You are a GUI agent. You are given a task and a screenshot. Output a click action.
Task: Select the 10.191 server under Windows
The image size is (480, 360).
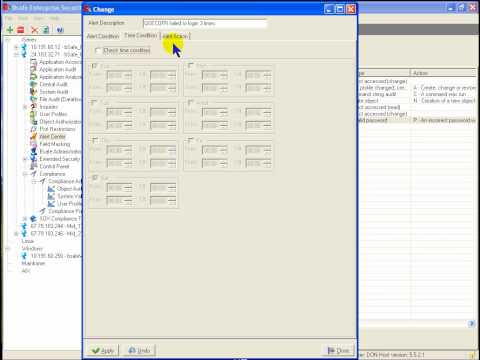56,256
